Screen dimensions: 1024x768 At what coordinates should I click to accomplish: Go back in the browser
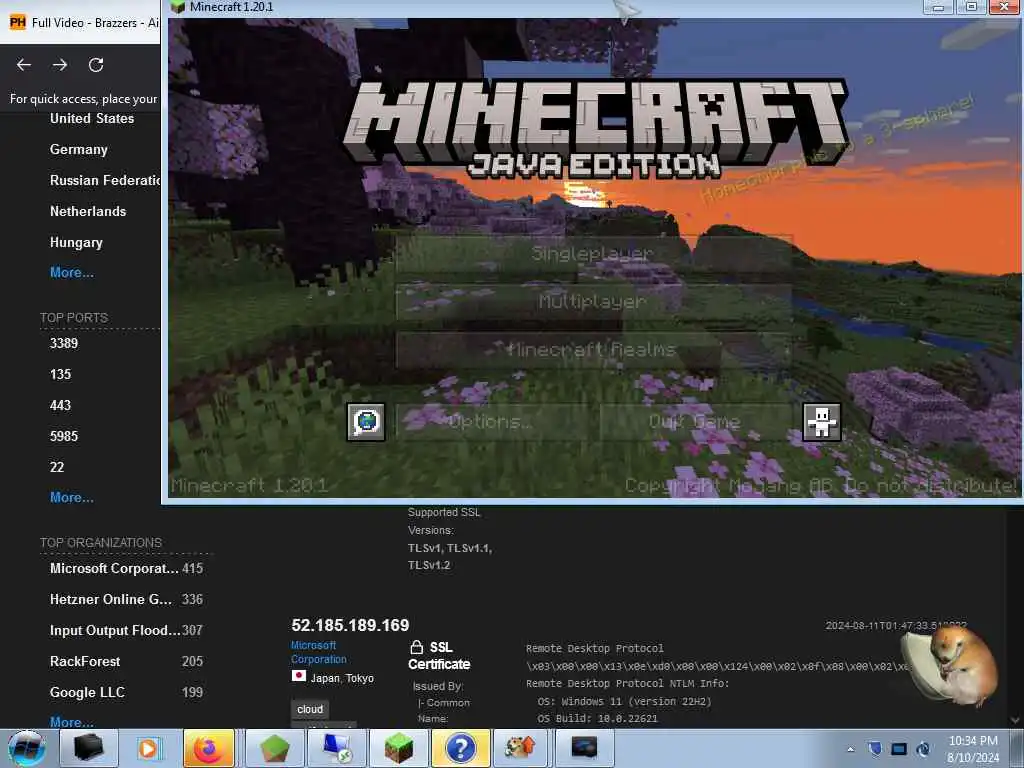pos(24,65)
